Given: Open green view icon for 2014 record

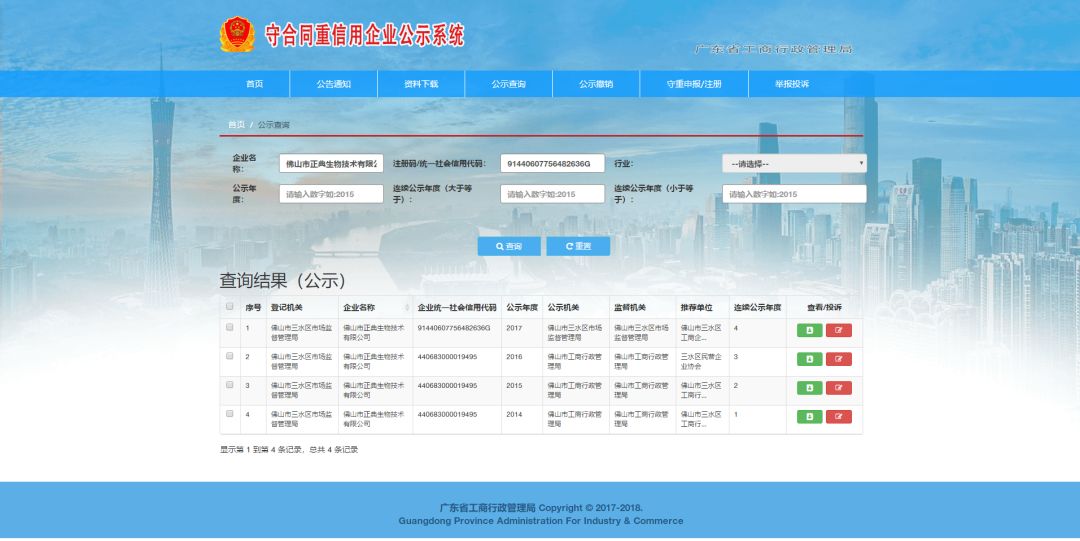Looking at the screenshot, I should pyautogui.click(x=809, y=417).
